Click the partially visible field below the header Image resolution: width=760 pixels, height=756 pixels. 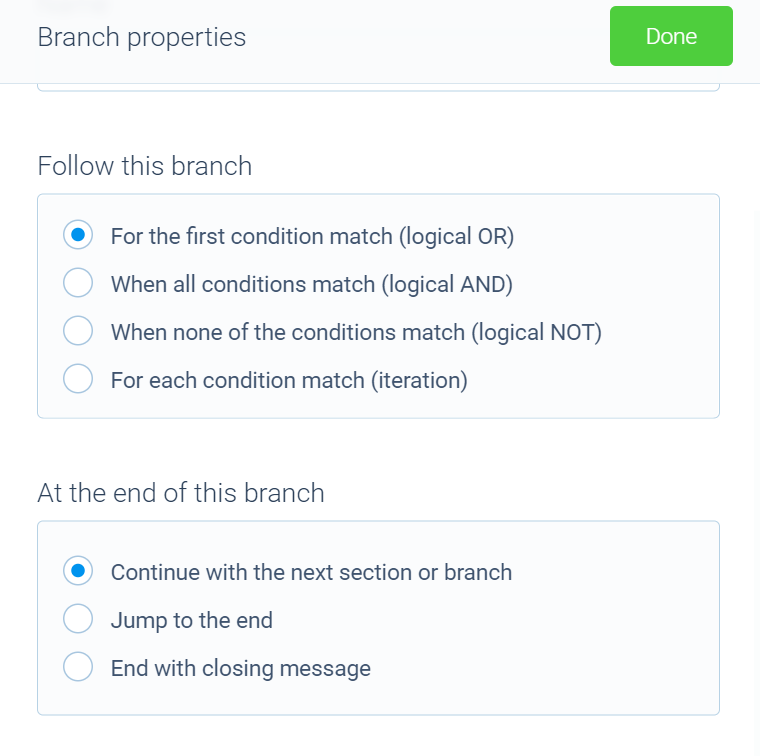click(x=379, y=87)
